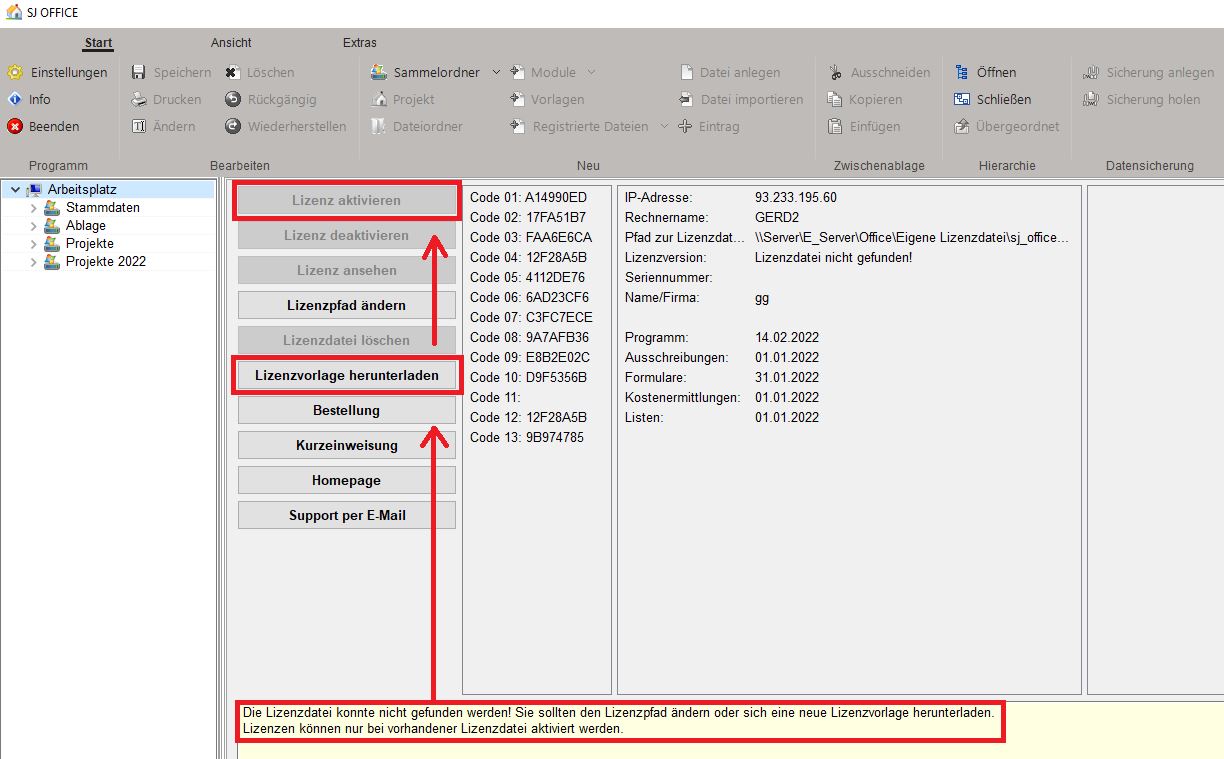Click the Projekte 2022 folder icon
Screen dimensions: 1224x759
coord(52,262)
